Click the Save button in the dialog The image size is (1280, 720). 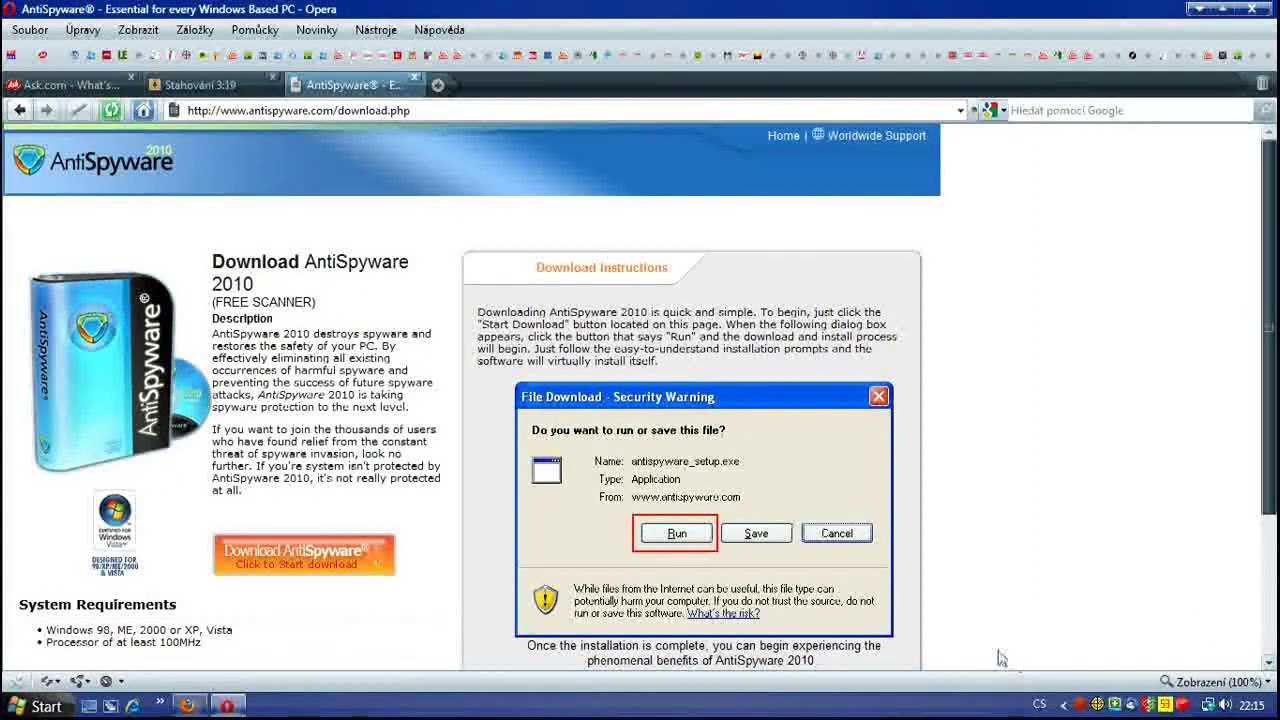pos(756,534)
